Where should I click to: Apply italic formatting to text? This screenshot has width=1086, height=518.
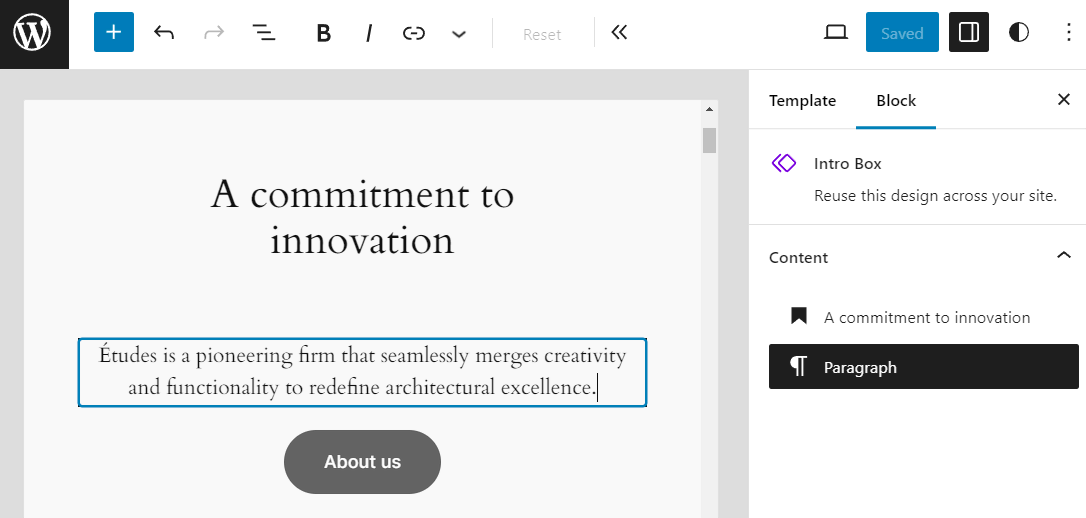click(x=368, y=34)
